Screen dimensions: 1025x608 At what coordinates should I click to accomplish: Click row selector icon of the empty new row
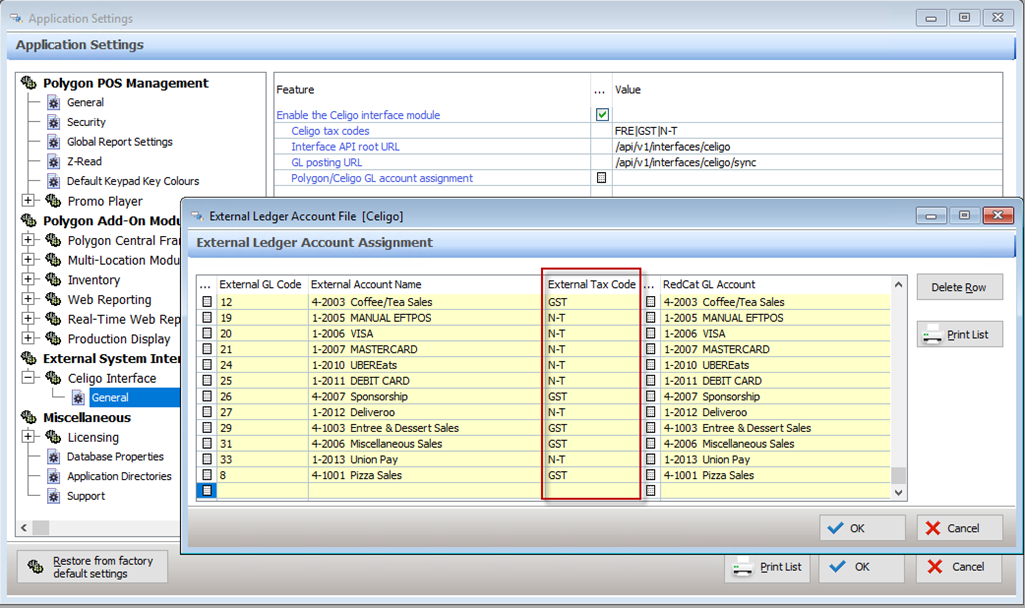[x=207, y=490]
